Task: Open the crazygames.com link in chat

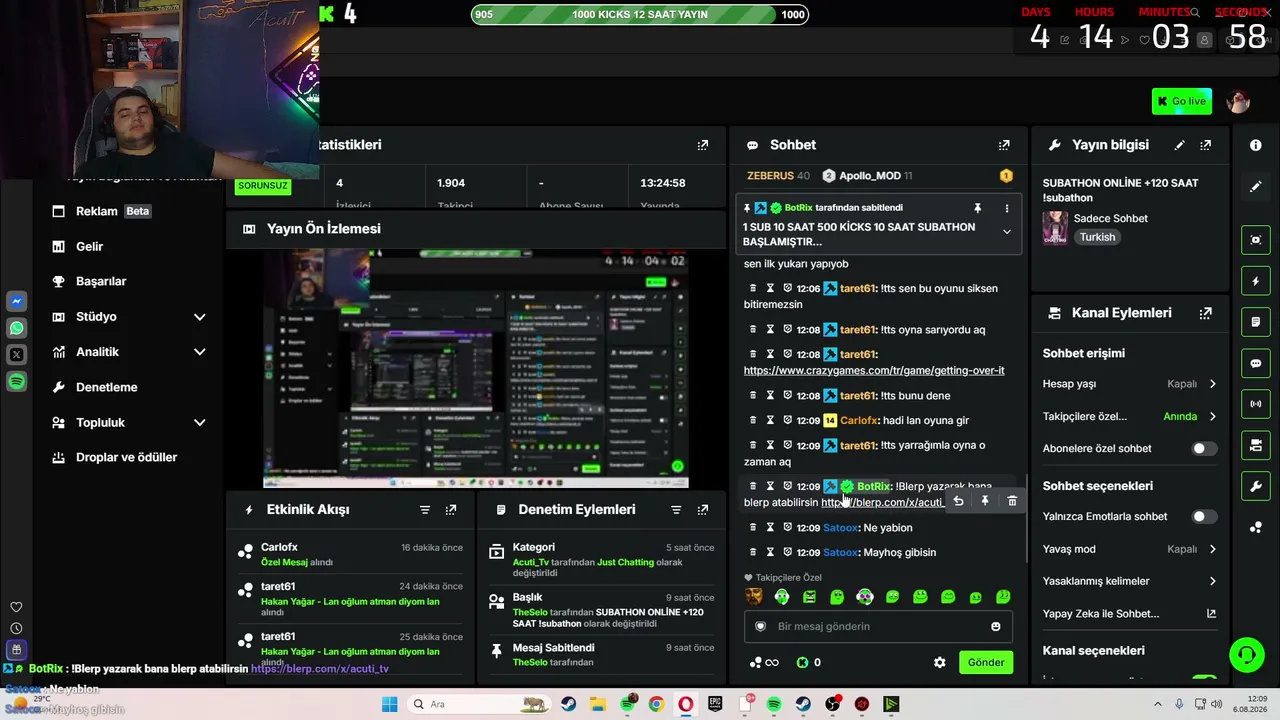Action: (874, 371)
